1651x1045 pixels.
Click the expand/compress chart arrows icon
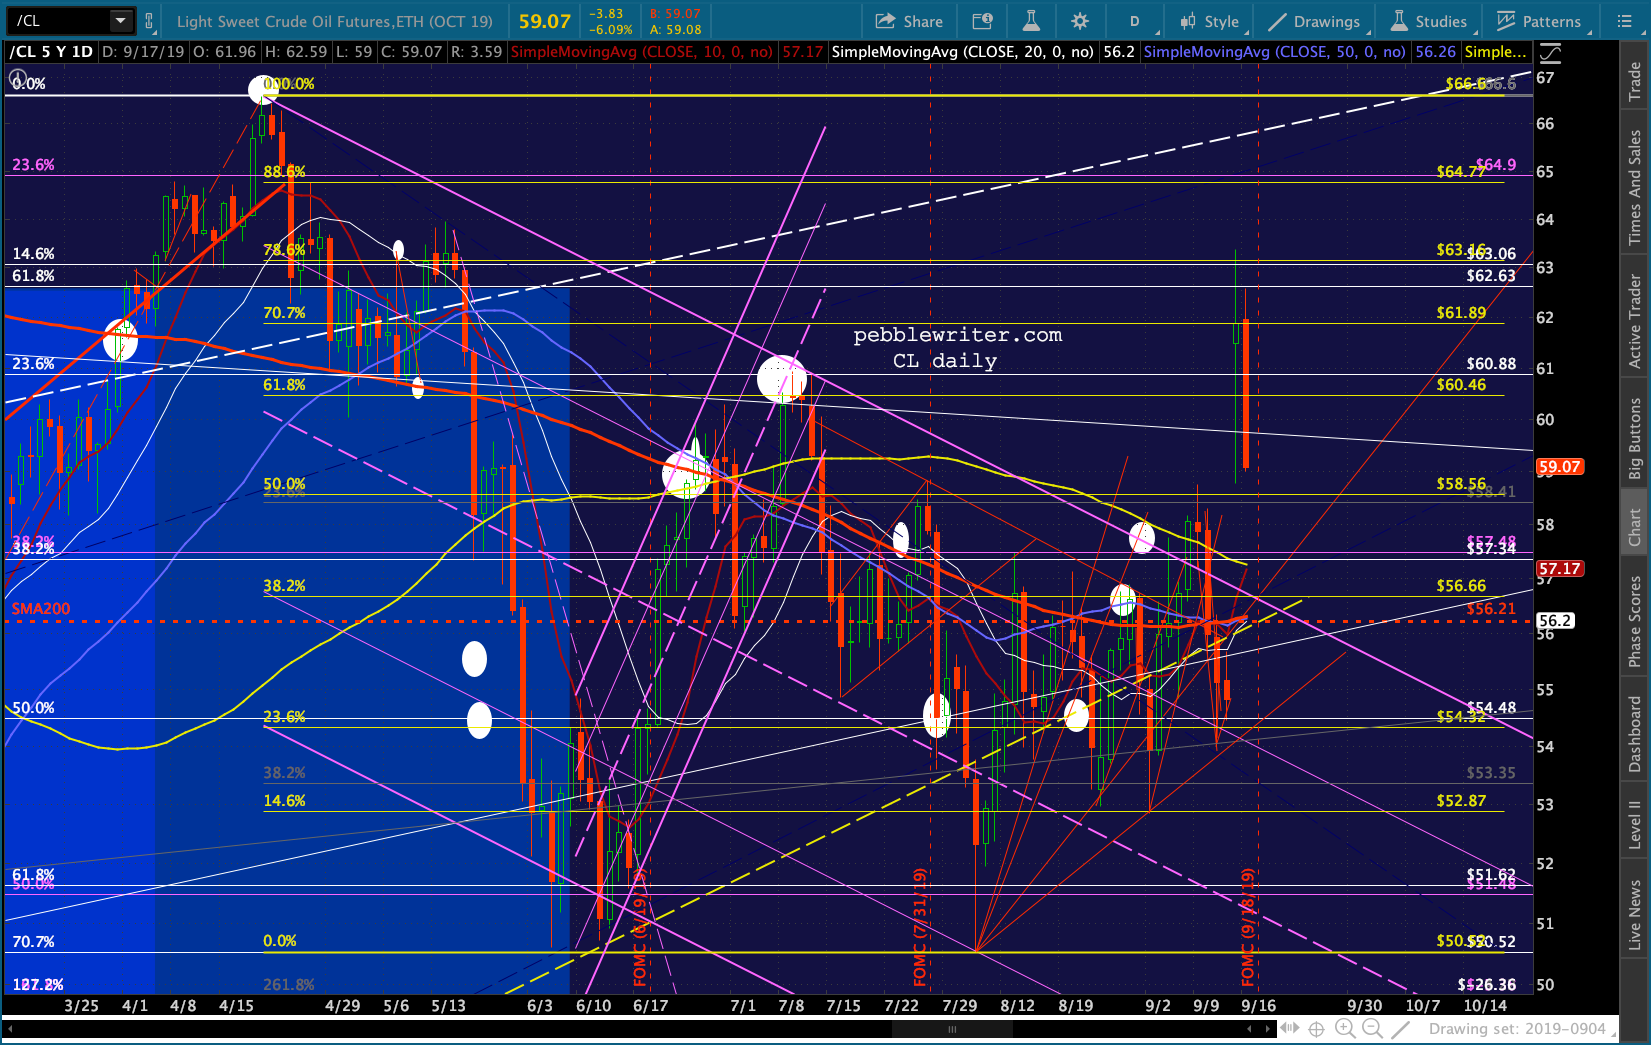(x=1290, y=1028)
